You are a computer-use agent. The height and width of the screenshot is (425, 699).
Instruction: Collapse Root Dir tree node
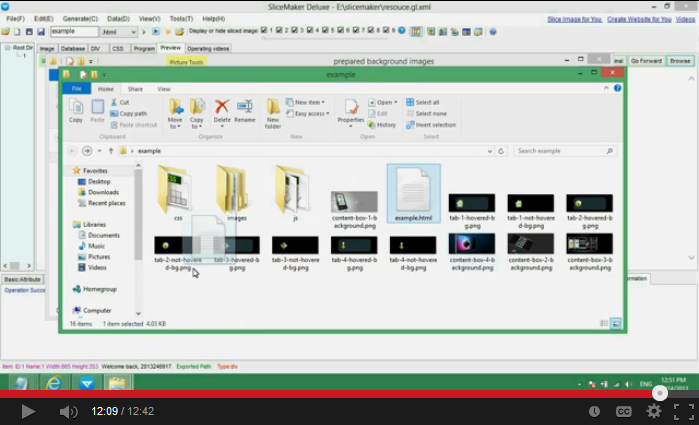pyautogui.click(x=8, y=48)
